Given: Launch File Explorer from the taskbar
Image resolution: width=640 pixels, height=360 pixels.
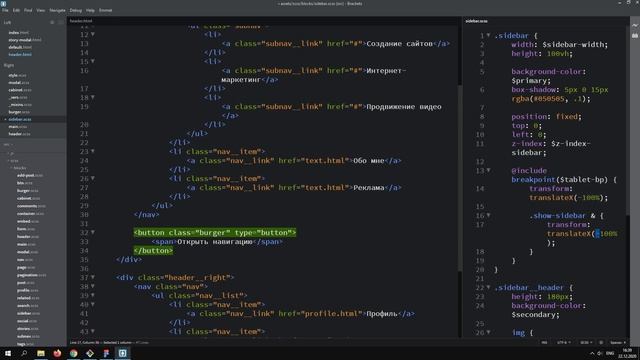Looking at the screenshot, I should (41, 353).
